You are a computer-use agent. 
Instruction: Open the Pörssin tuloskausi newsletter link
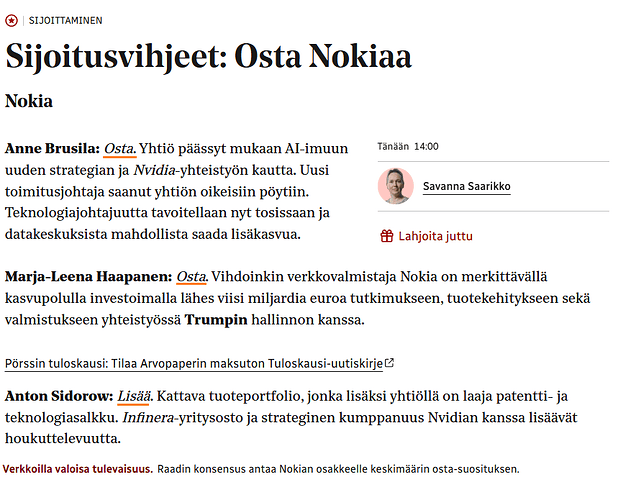194,362
